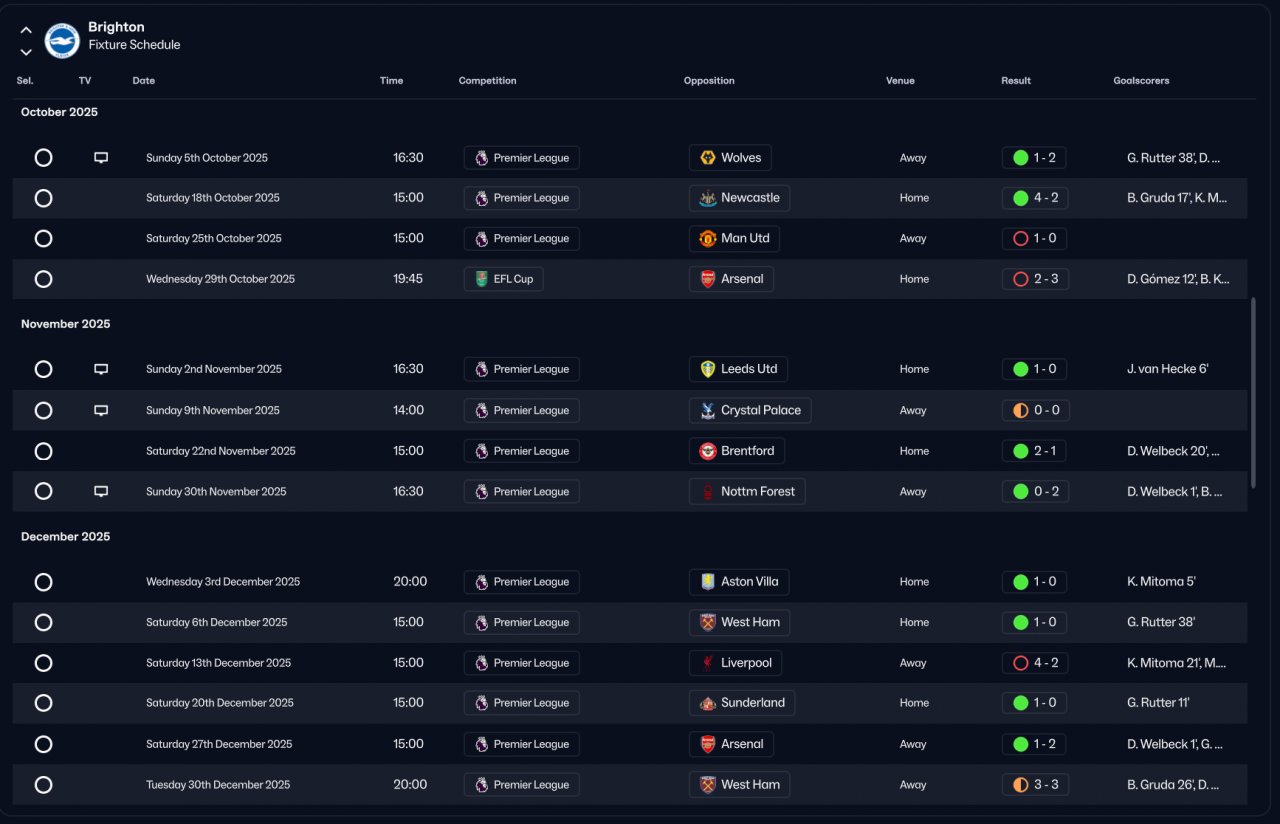The width and height of the screenshot is (1280, 824).
Task: Click the 'November 2025' month heading
Action: pos(66,324)
